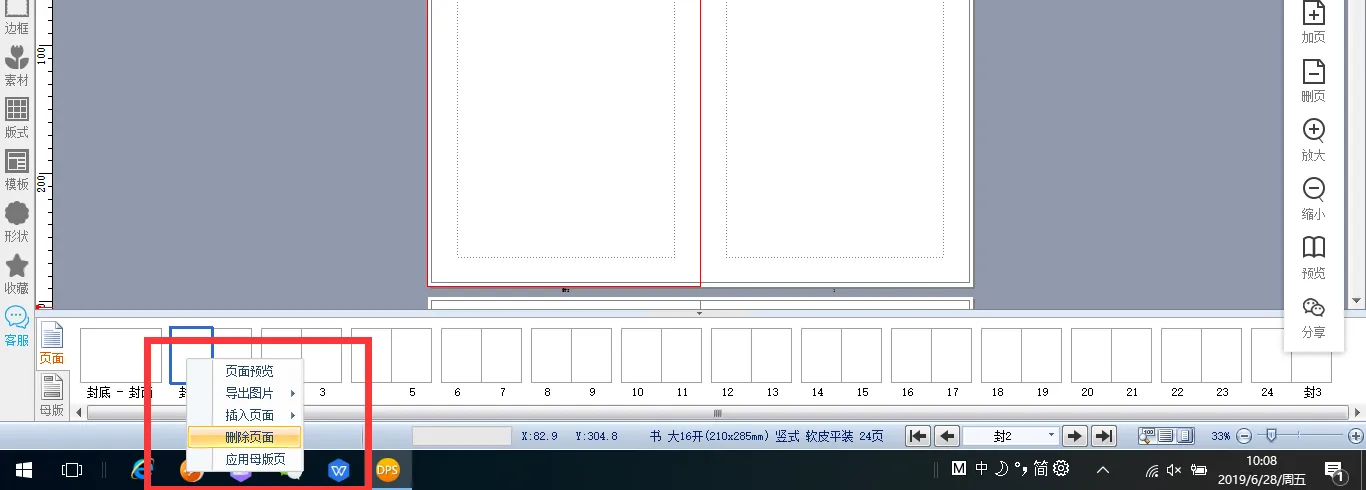Open the 预览 book preview

coord(1313,258)
